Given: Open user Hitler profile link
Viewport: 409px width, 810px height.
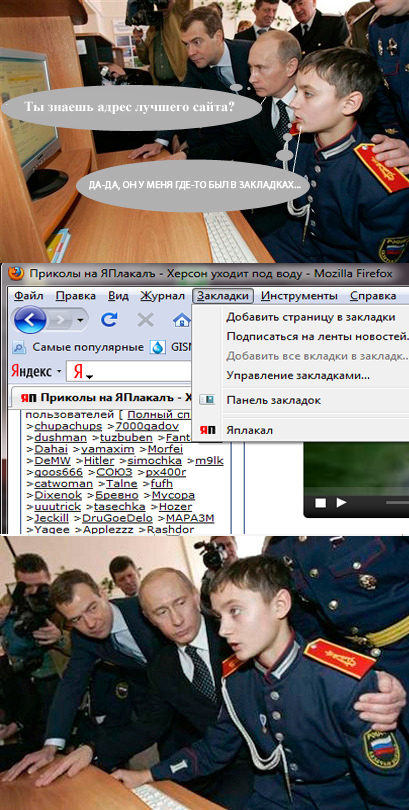Looking at the screenshot, I should pyautogui.click(x=99, y=460).
